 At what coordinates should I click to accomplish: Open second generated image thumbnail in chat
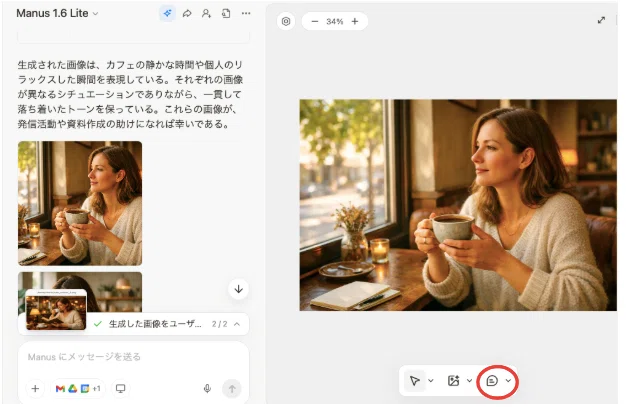click(114, 292)
